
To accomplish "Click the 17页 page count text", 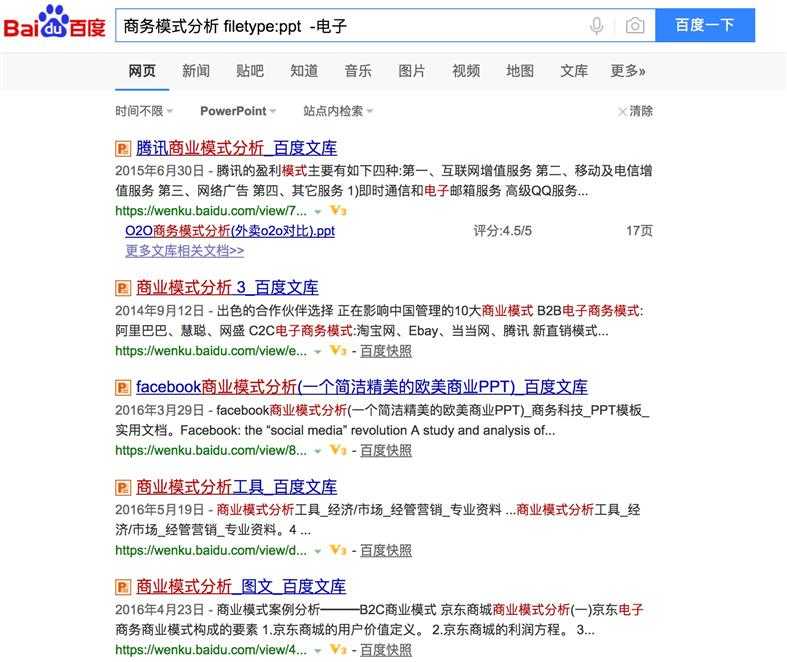I will click(x=639, y=231).
